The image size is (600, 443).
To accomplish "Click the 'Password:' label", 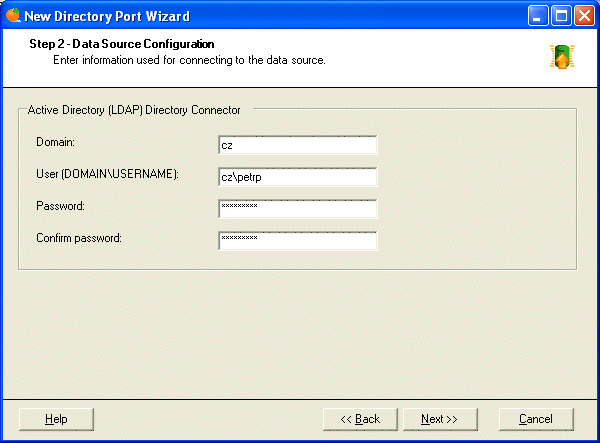I will tap(60, 206).
